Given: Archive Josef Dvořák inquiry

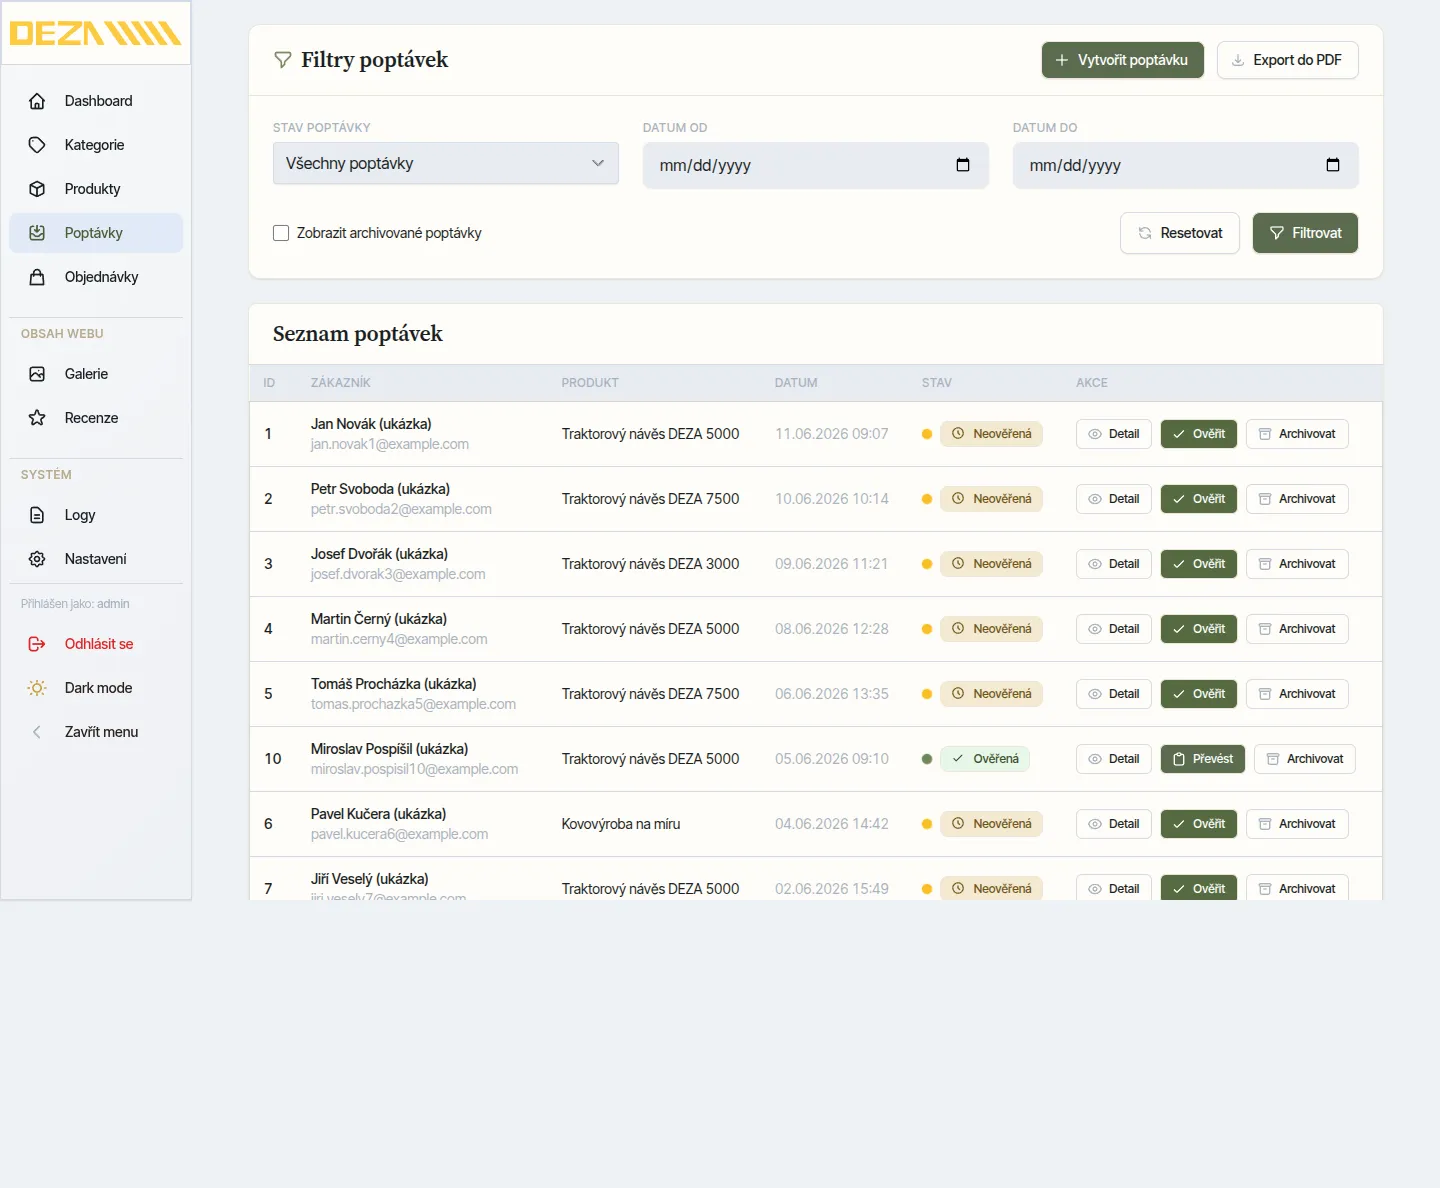Looking at the screenshot, I should (1297, 564).
